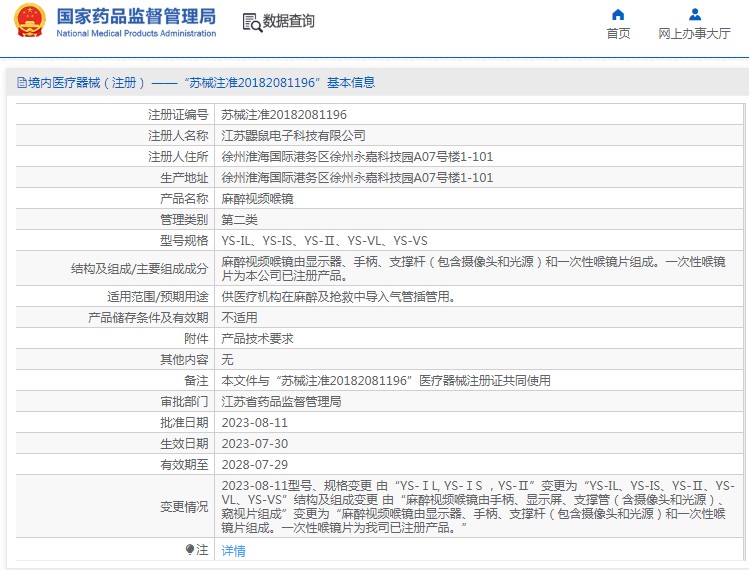Image resolution: width=749 pixels, height=570 pixels.
Task: Click the national emblem logo
Action: click(30, 21)
